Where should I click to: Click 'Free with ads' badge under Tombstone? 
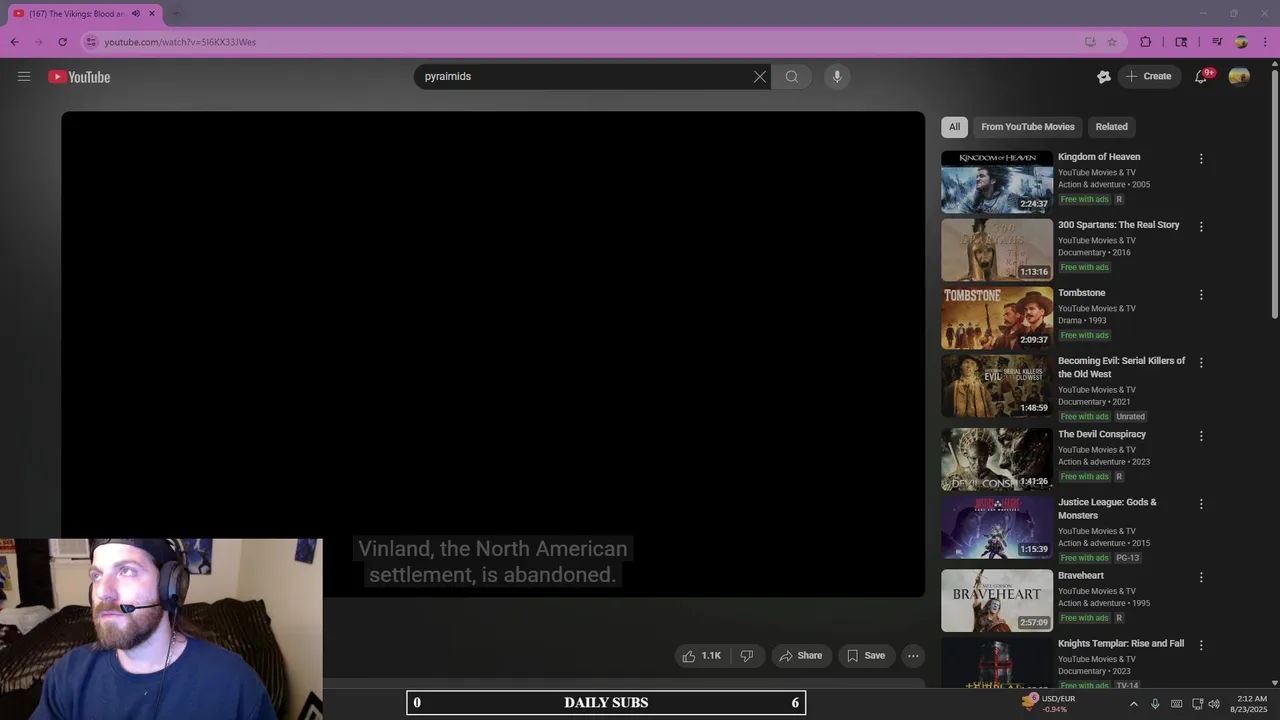(1084, 335)
